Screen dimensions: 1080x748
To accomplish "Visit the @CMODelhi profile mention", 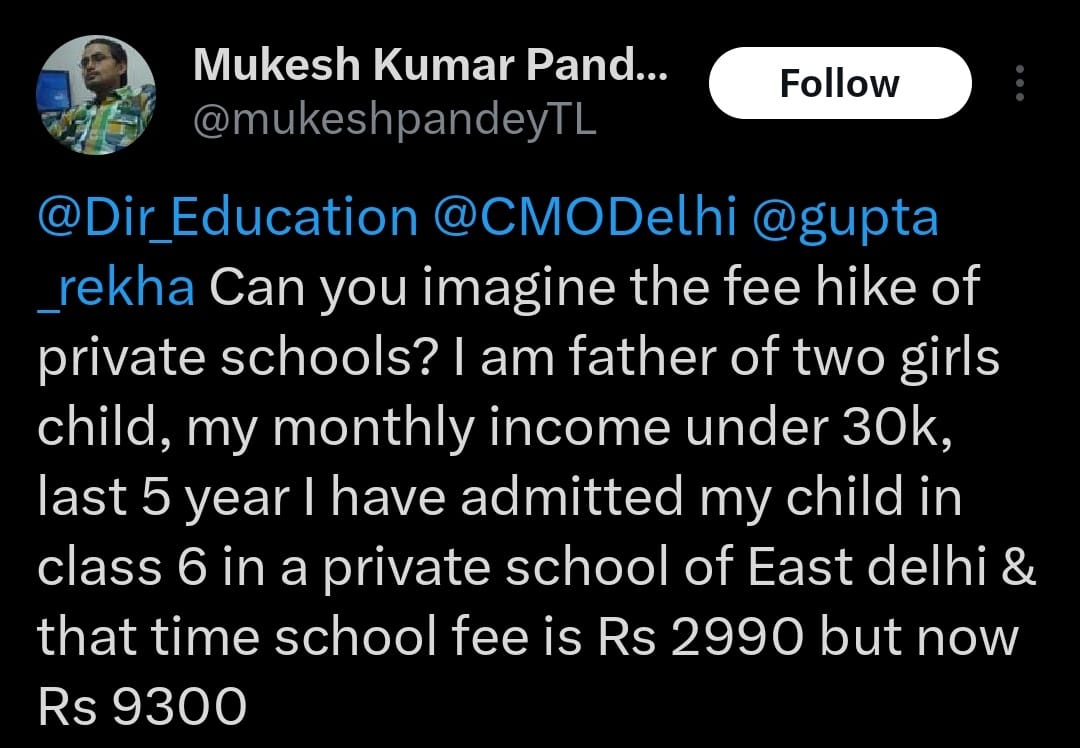I will pos(585,217).
